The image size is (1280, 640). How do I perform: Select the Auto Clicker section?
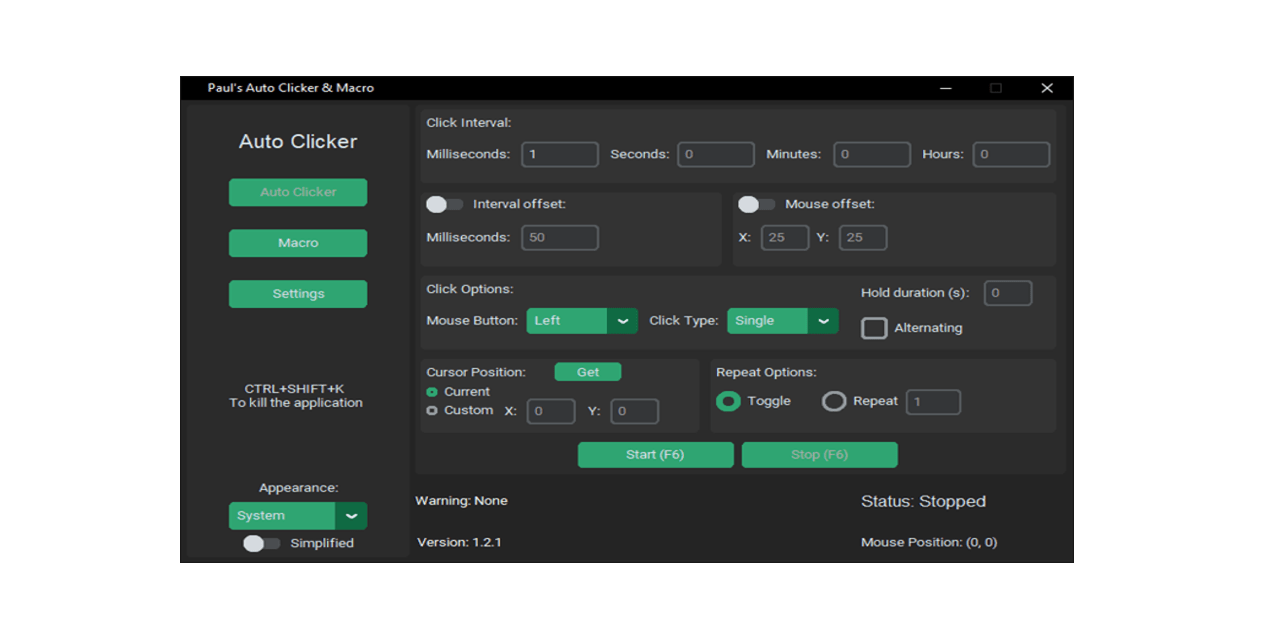298,192
